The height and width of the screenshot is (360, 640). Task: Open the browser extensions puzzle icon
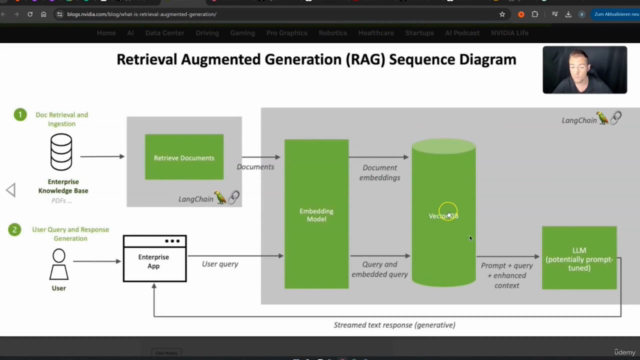(535, 14)
